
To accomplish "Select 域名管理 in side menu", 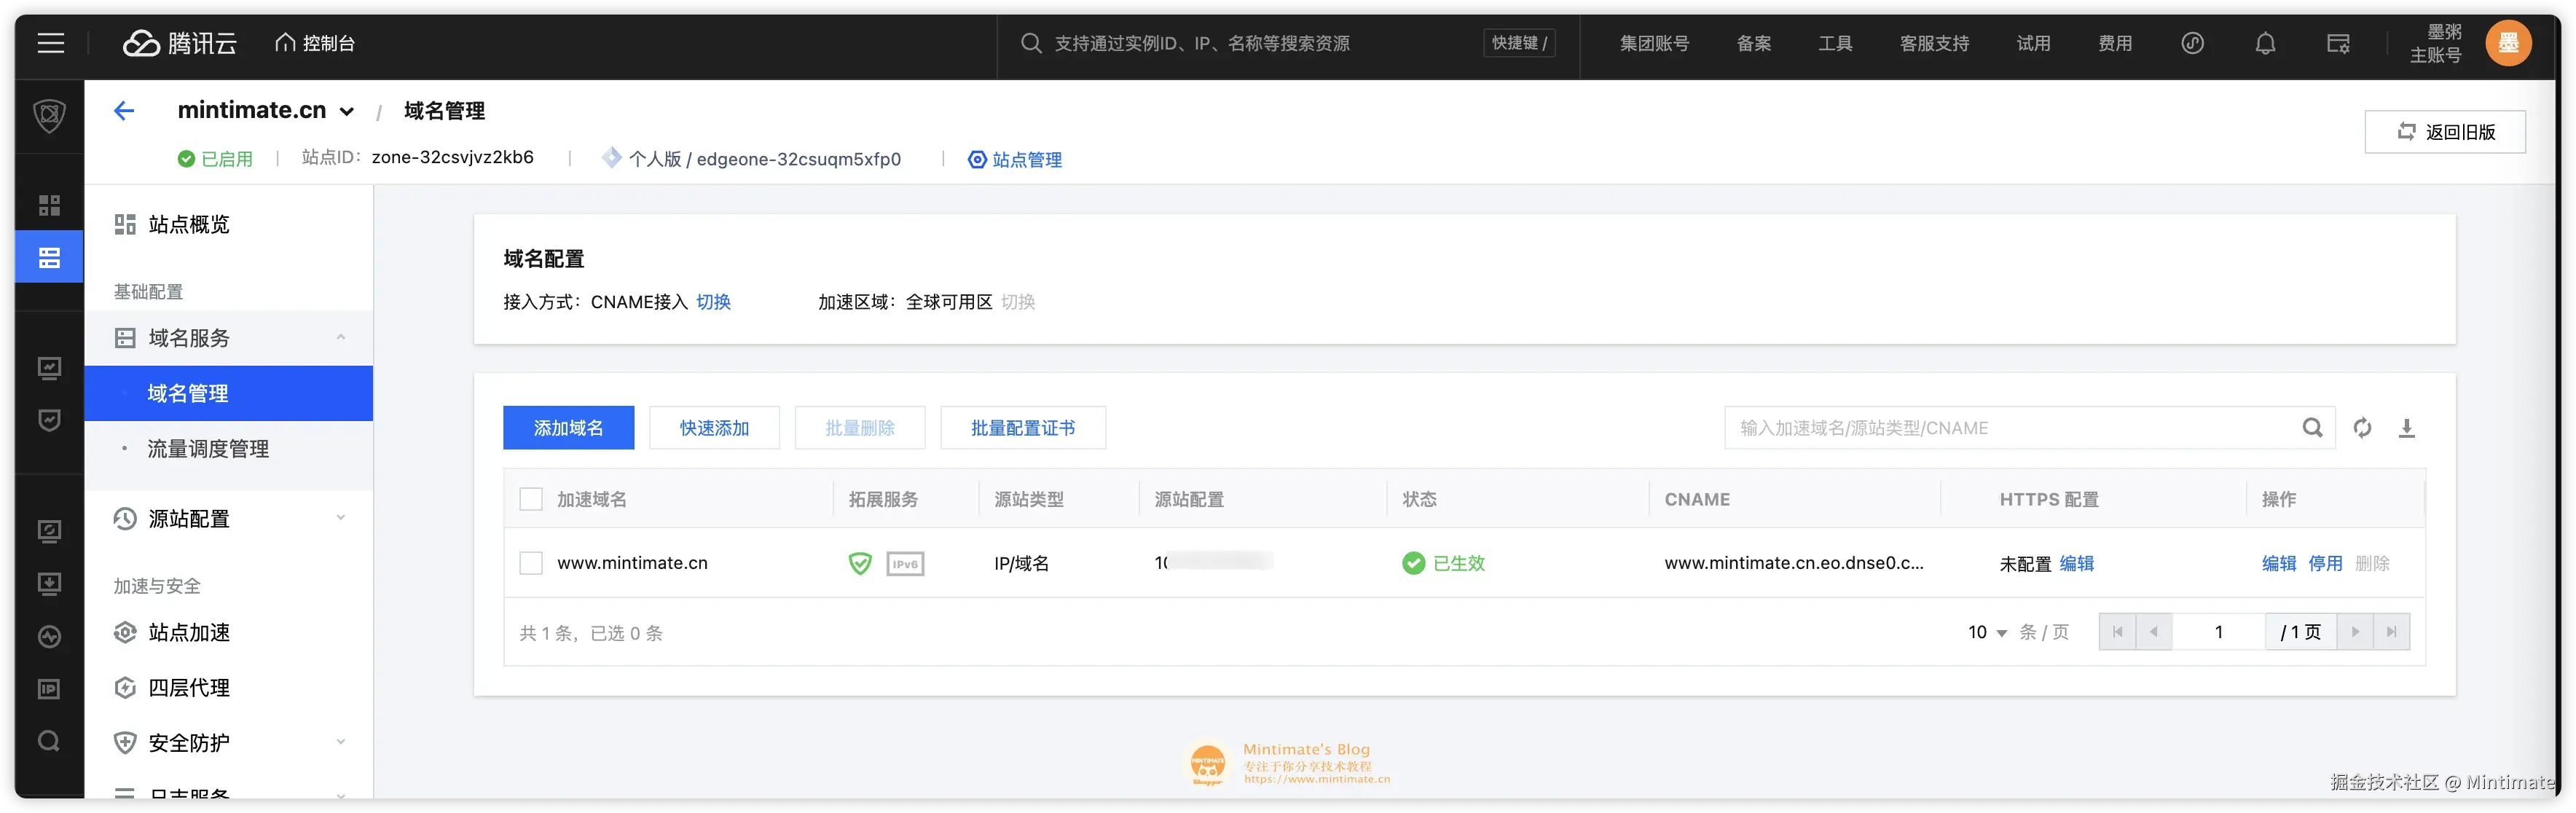I will click(229, 393).
